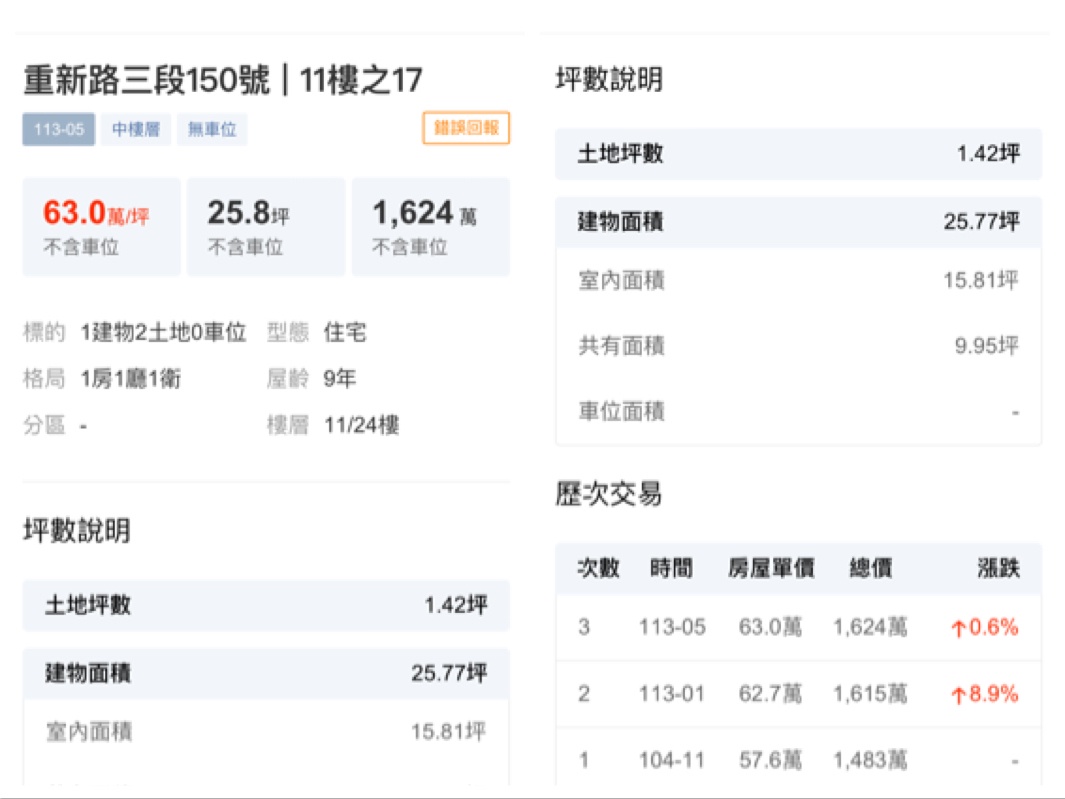The width and height of the screenshot is (1065, 799).
Task: Click the 漲跌 column header
Action: (997, 569)
